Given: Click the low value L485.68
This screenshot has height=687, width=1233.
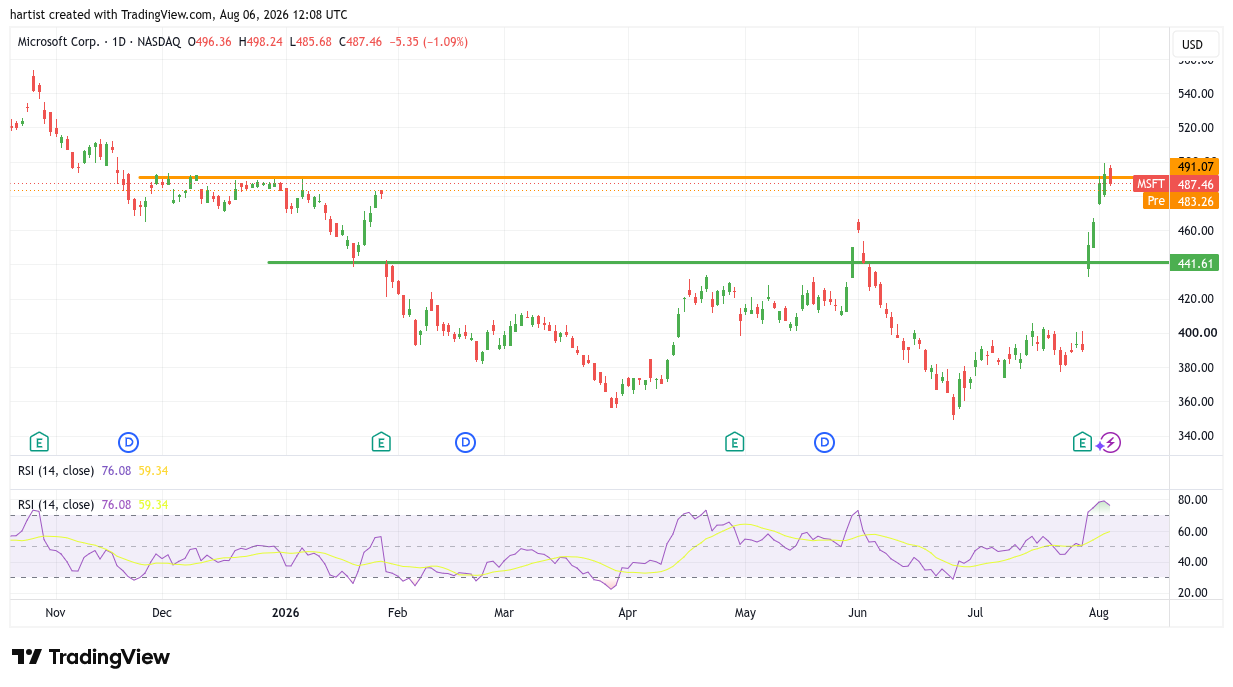Looking at the screenshot, I should click(x=311, y=42).
